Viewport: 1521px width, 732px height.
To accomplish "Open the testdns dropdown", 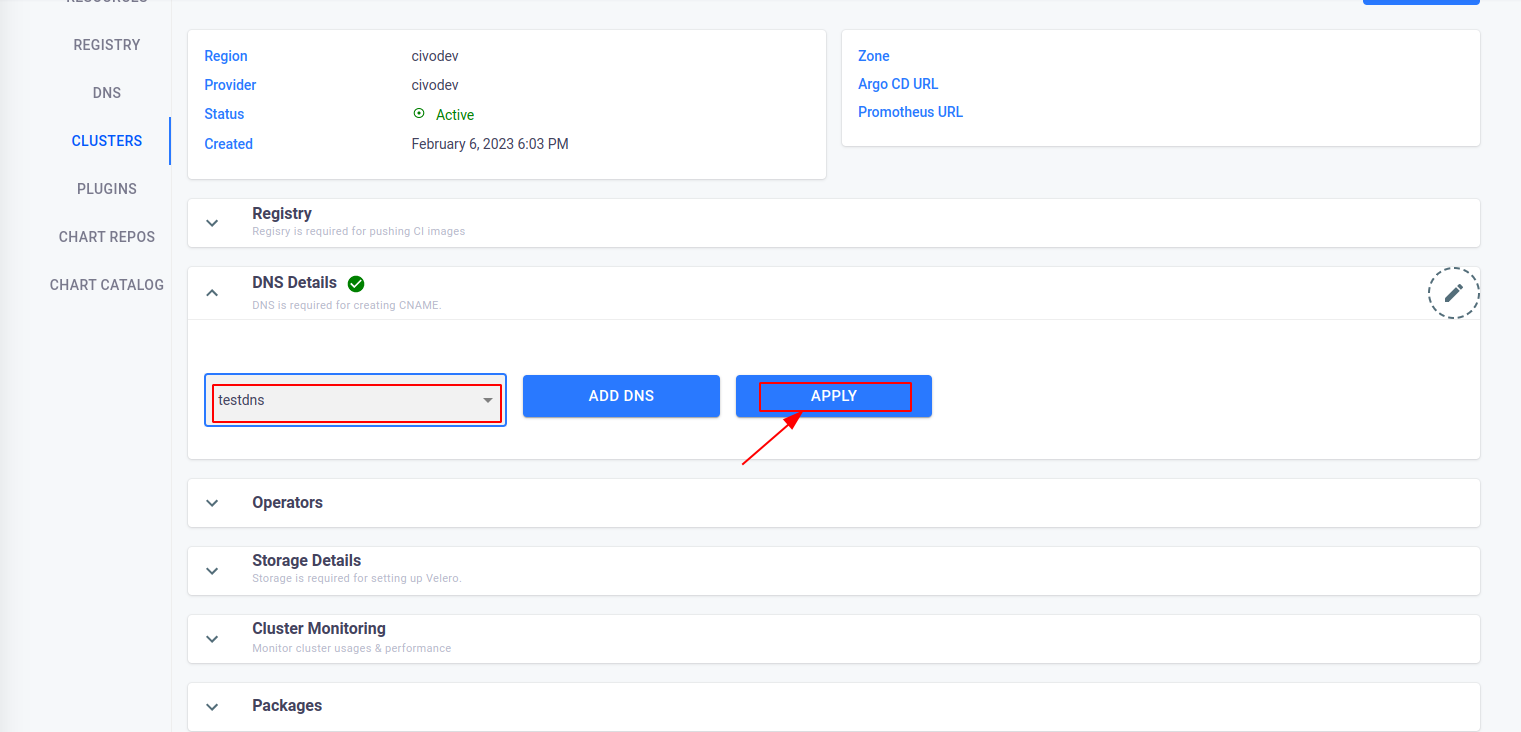I will coord(356,400).
